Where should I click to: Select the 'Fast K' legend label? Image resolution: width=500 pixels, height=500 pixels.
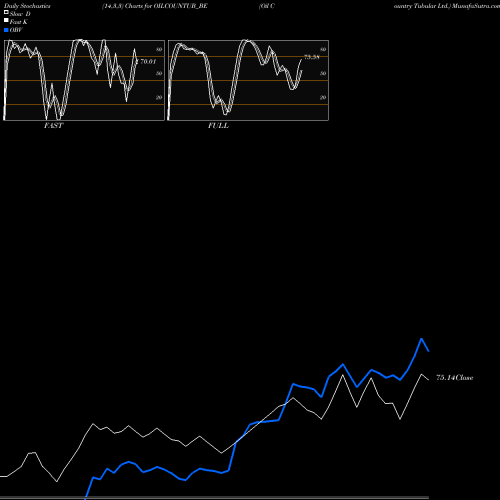tap(19, 22)
